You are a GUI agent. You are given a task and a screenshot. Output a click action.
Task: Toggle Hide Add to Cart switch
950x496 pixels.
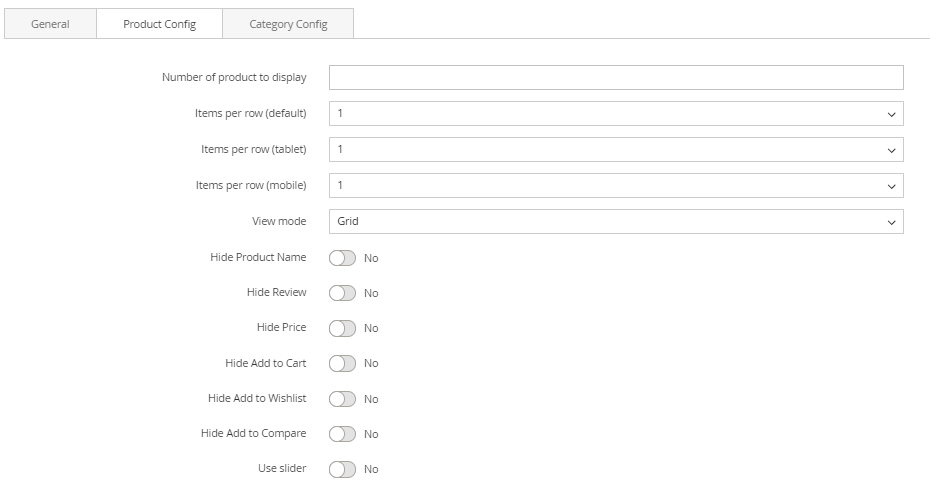[342, 364]
